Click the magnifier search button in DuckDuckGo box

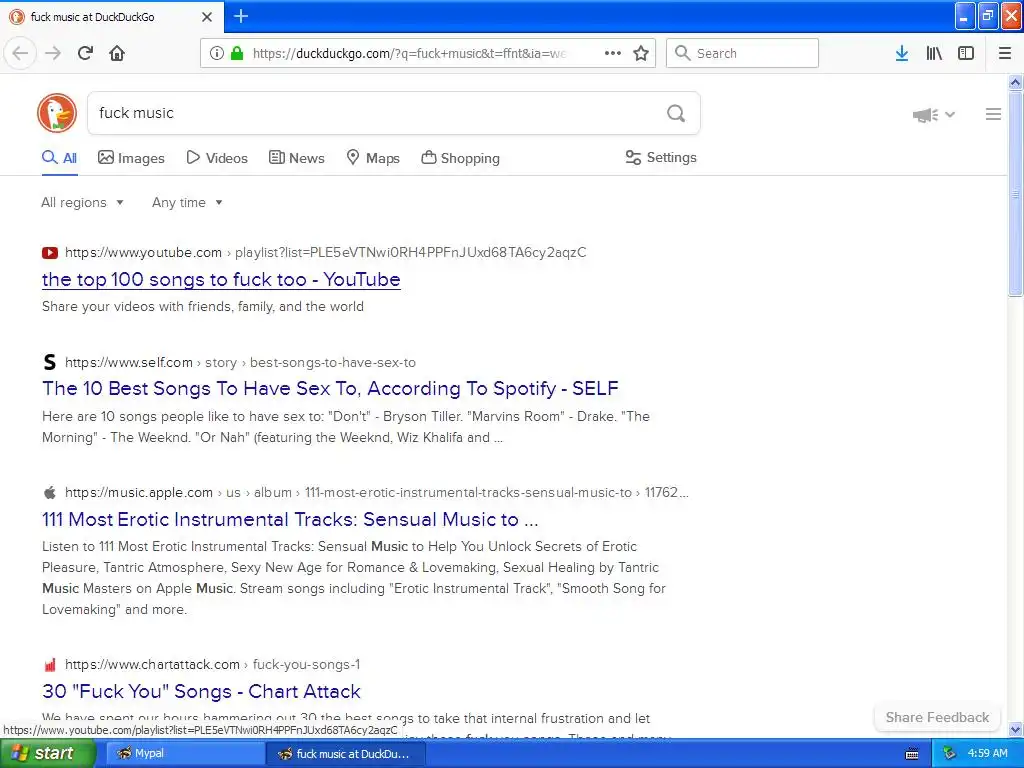(x=676, y=114)
